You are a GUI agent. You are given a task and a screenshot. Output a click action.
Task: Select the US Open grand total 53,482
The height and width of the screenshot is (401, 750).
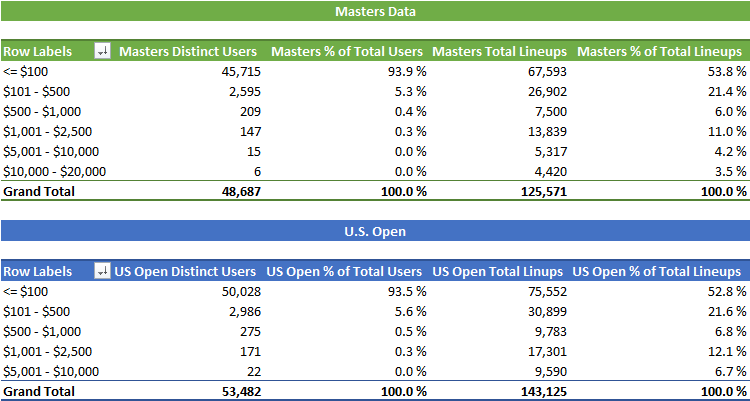[242, 391]
